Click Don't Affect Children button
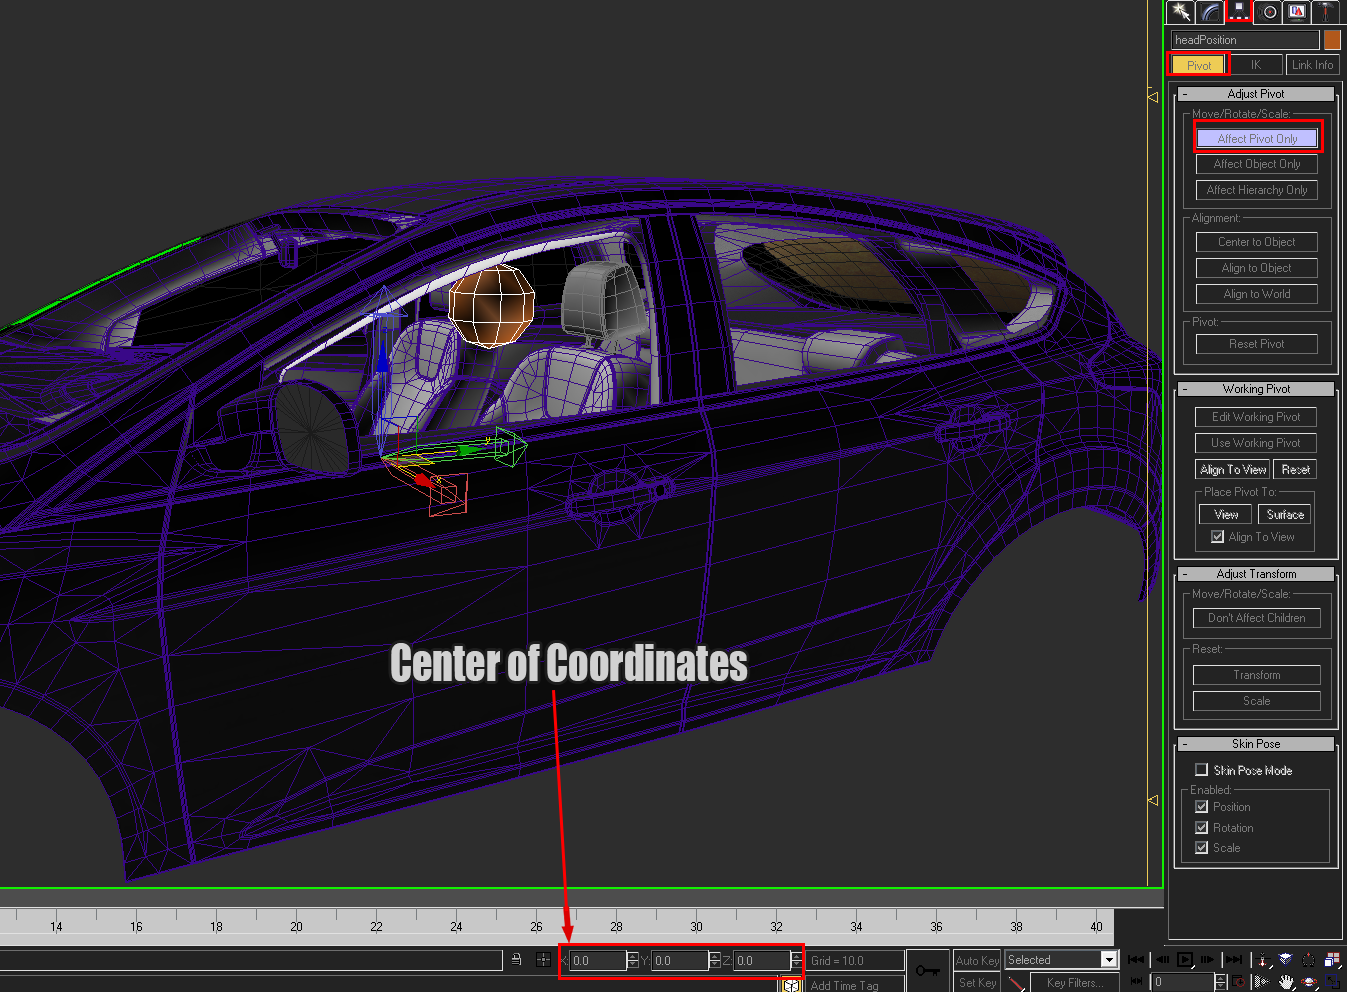This screenshot has height=992, width=1347. (x=1257, y=618)
